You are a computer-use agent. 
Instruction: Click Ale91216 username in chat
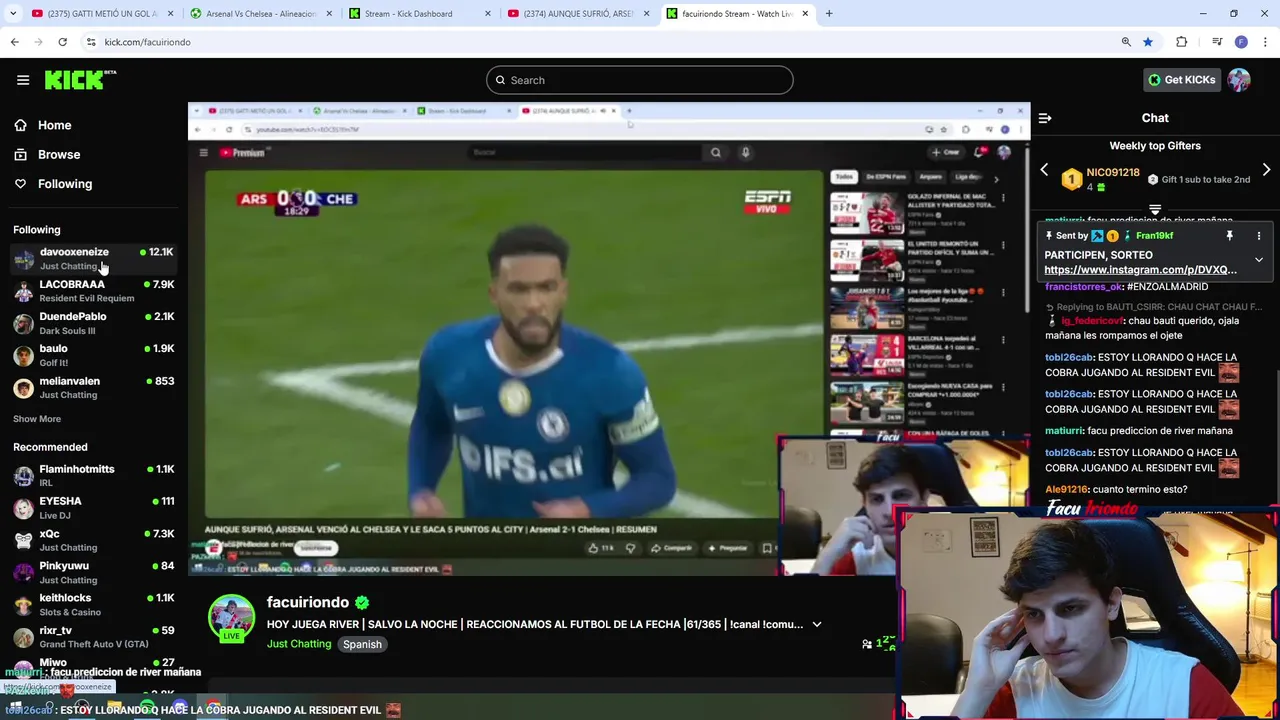pos(1067,489)
